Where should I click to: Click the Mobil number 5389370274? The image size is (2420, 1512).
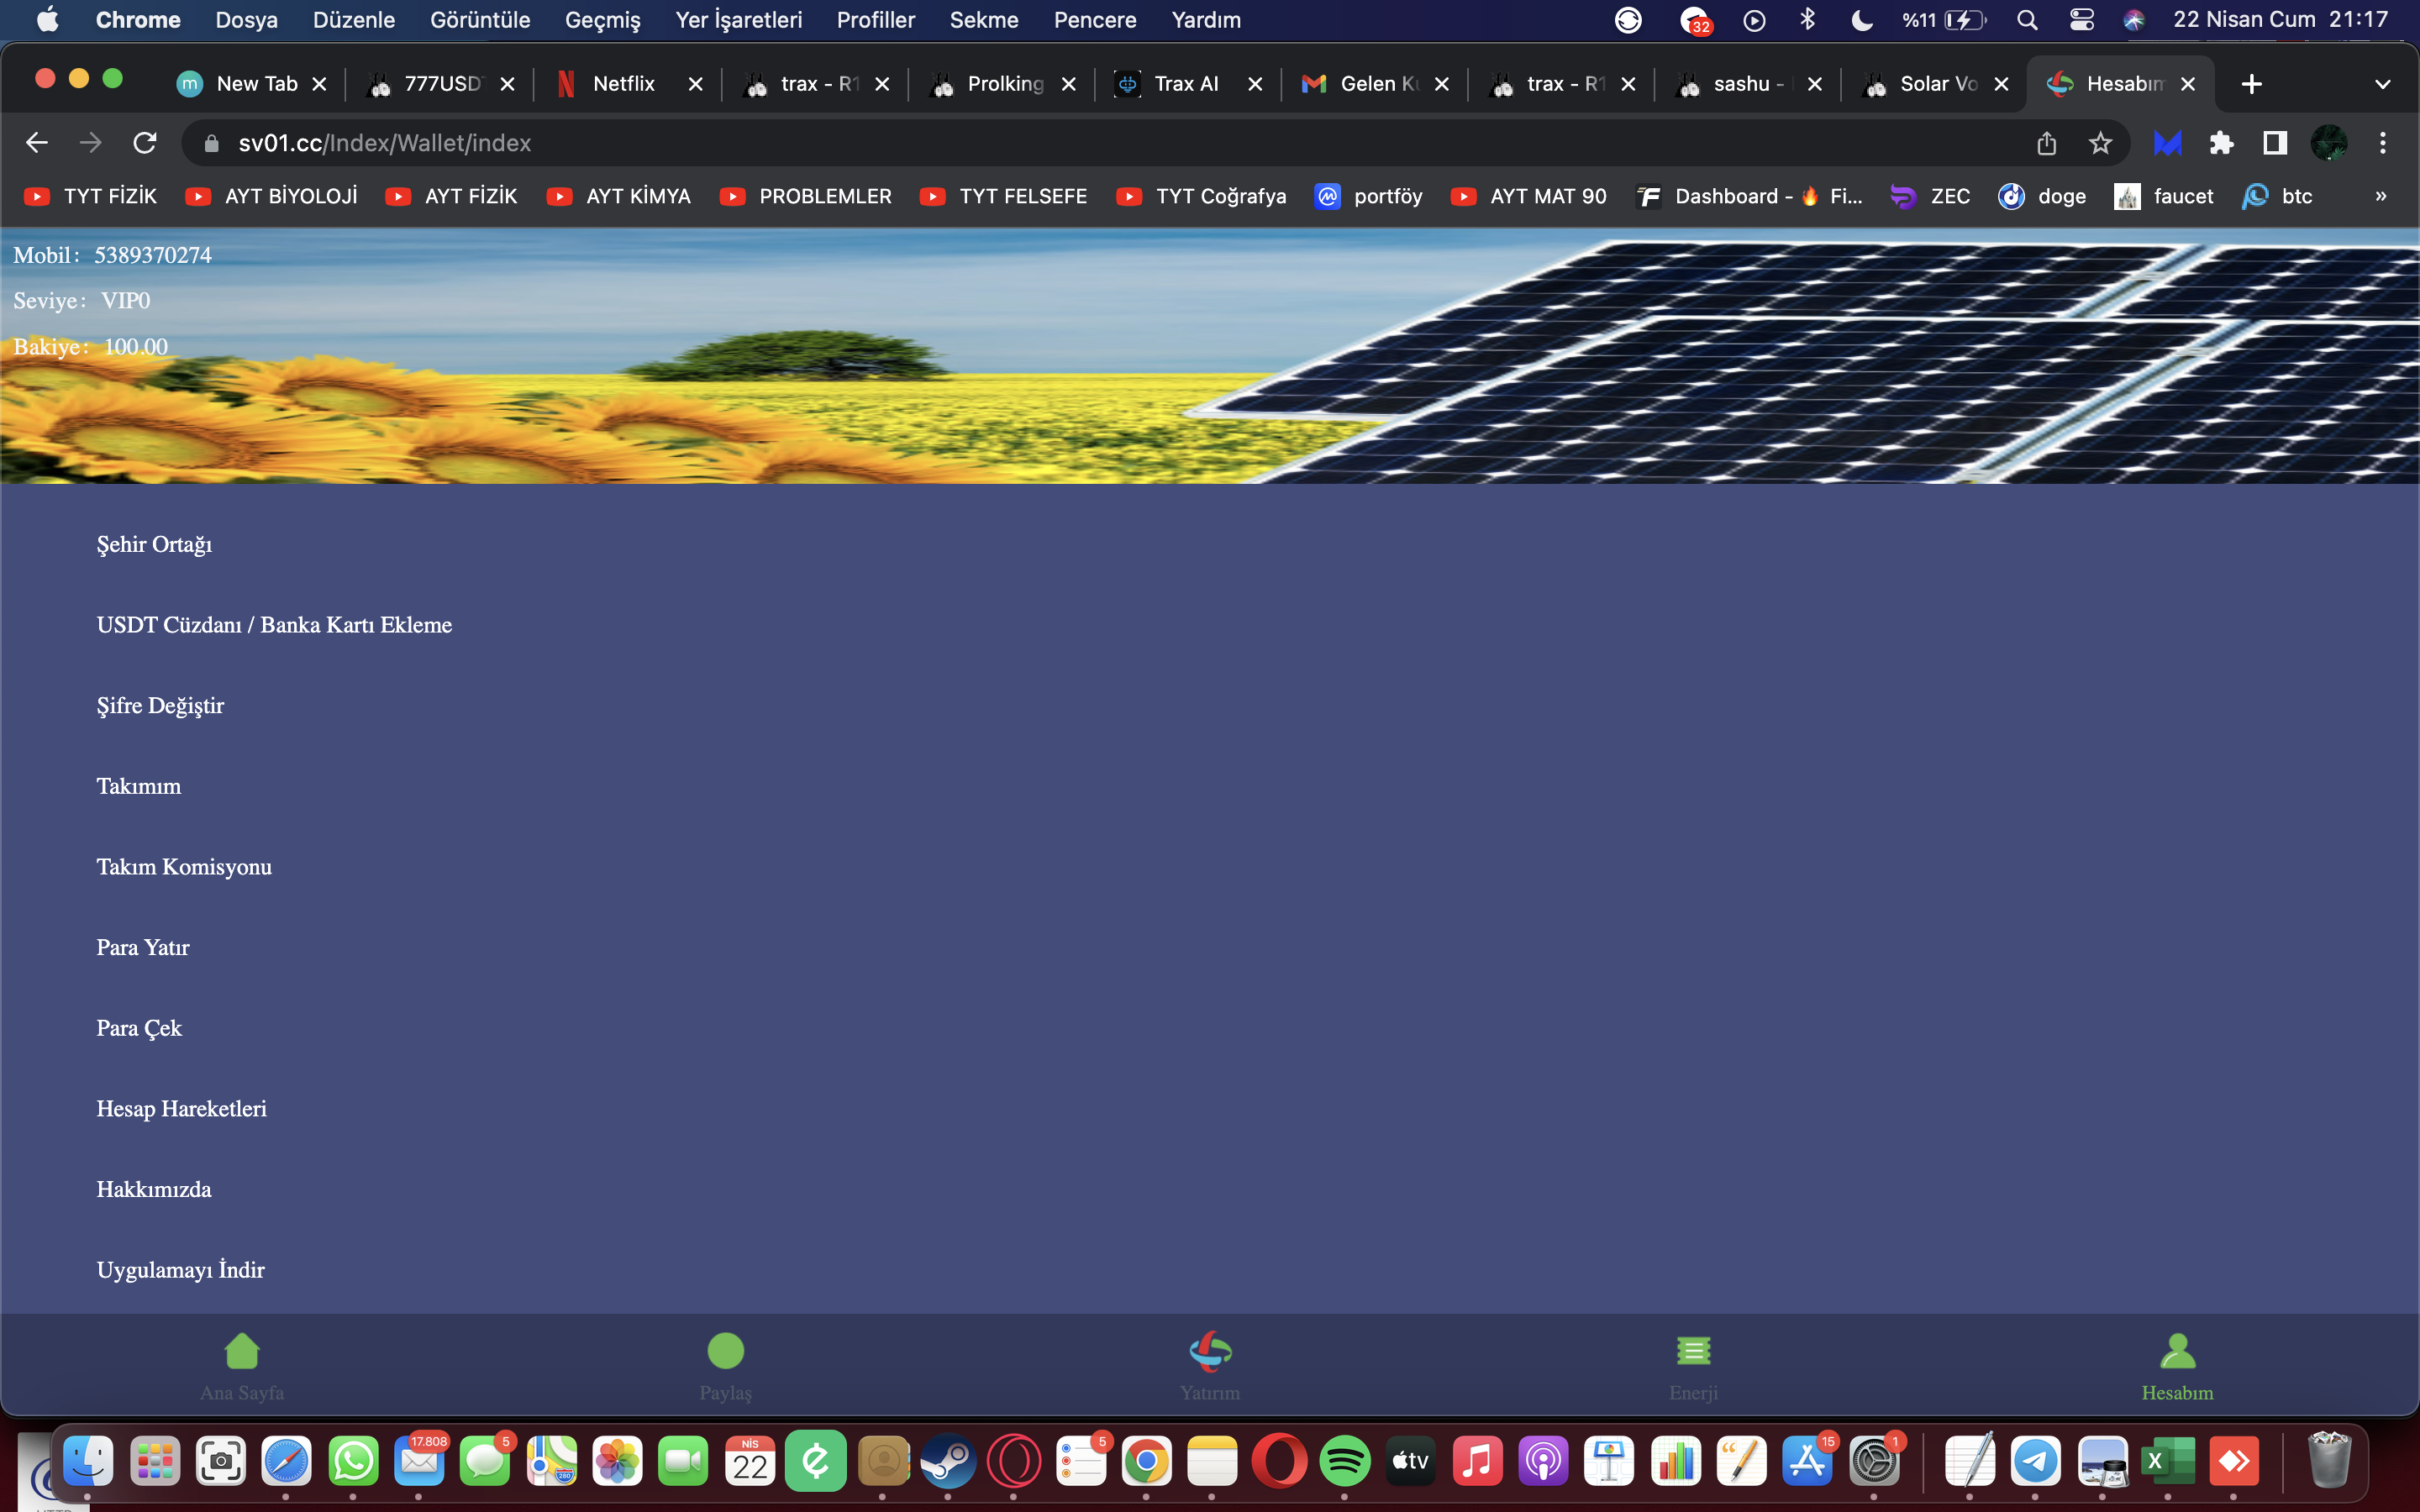[x=153, y=255]
